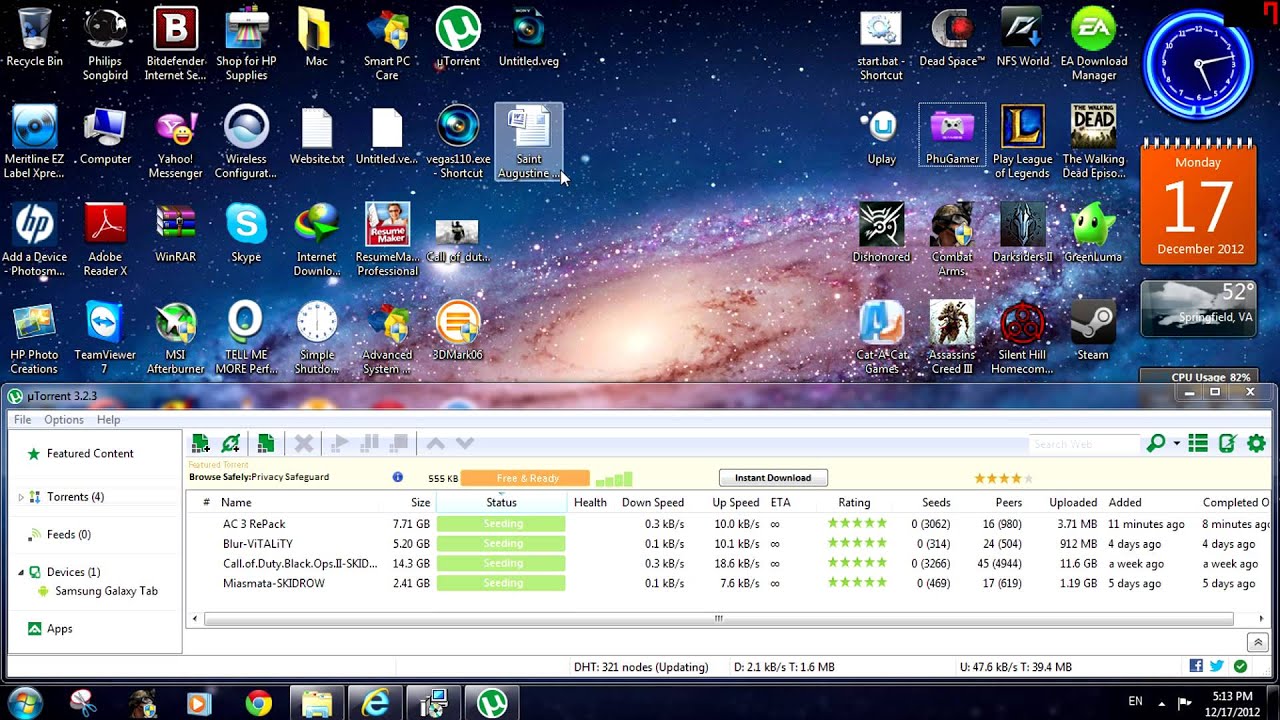Open Apps in the sidebar
The height and width of the screenshot is (720, 1280).
(60, 629)
